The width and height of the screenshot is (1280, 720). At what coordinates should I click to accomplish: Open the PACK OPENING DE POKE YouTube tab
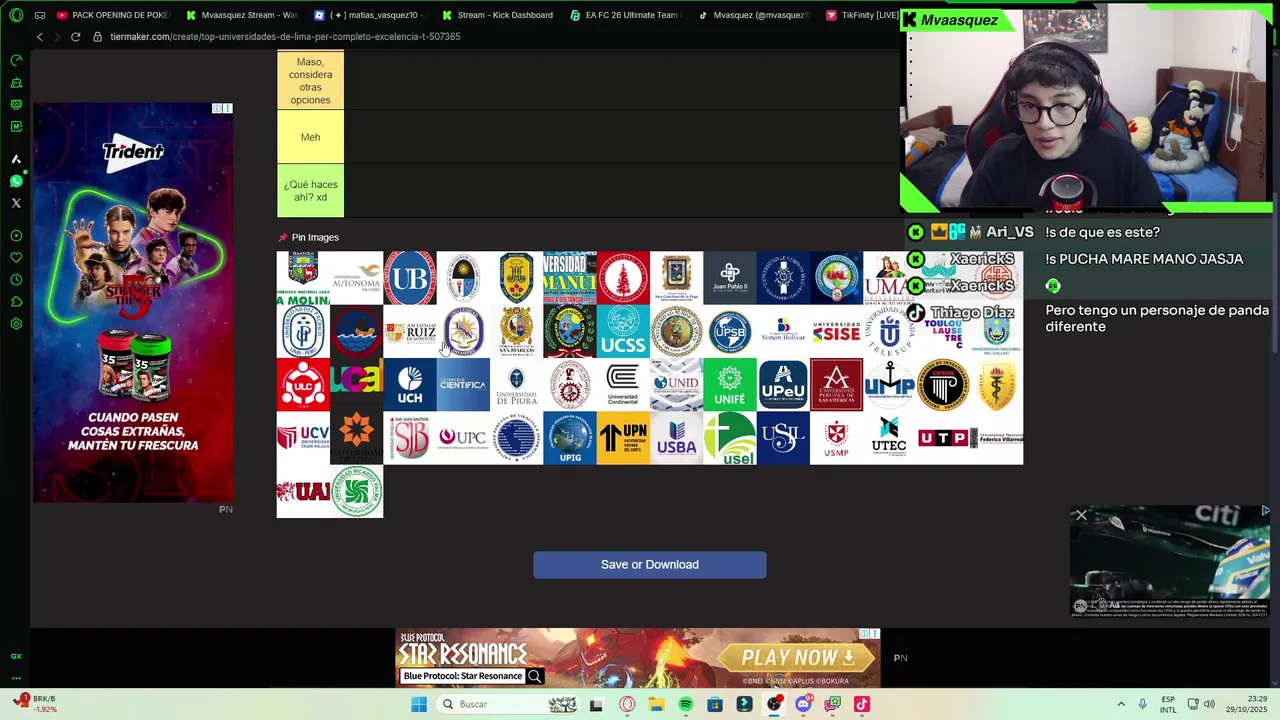click(x=112, y=15)
